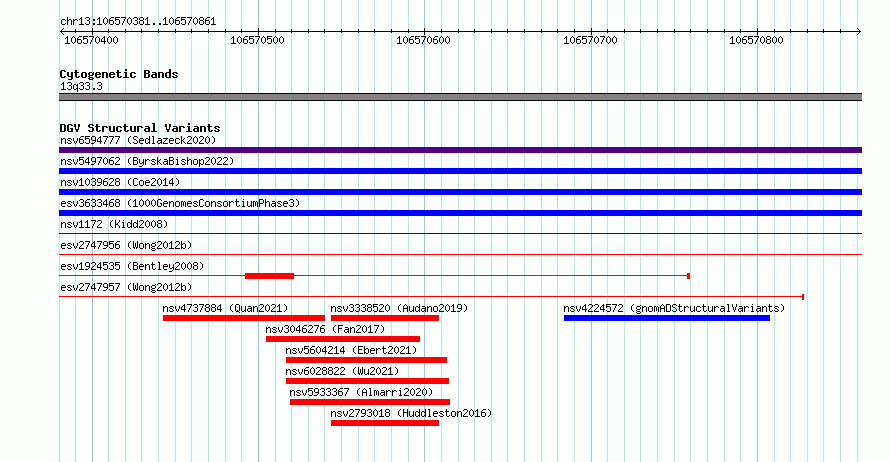Click ruler position 106570500
The width and height of the screenshot is (890, 462).
pos(257,40)
